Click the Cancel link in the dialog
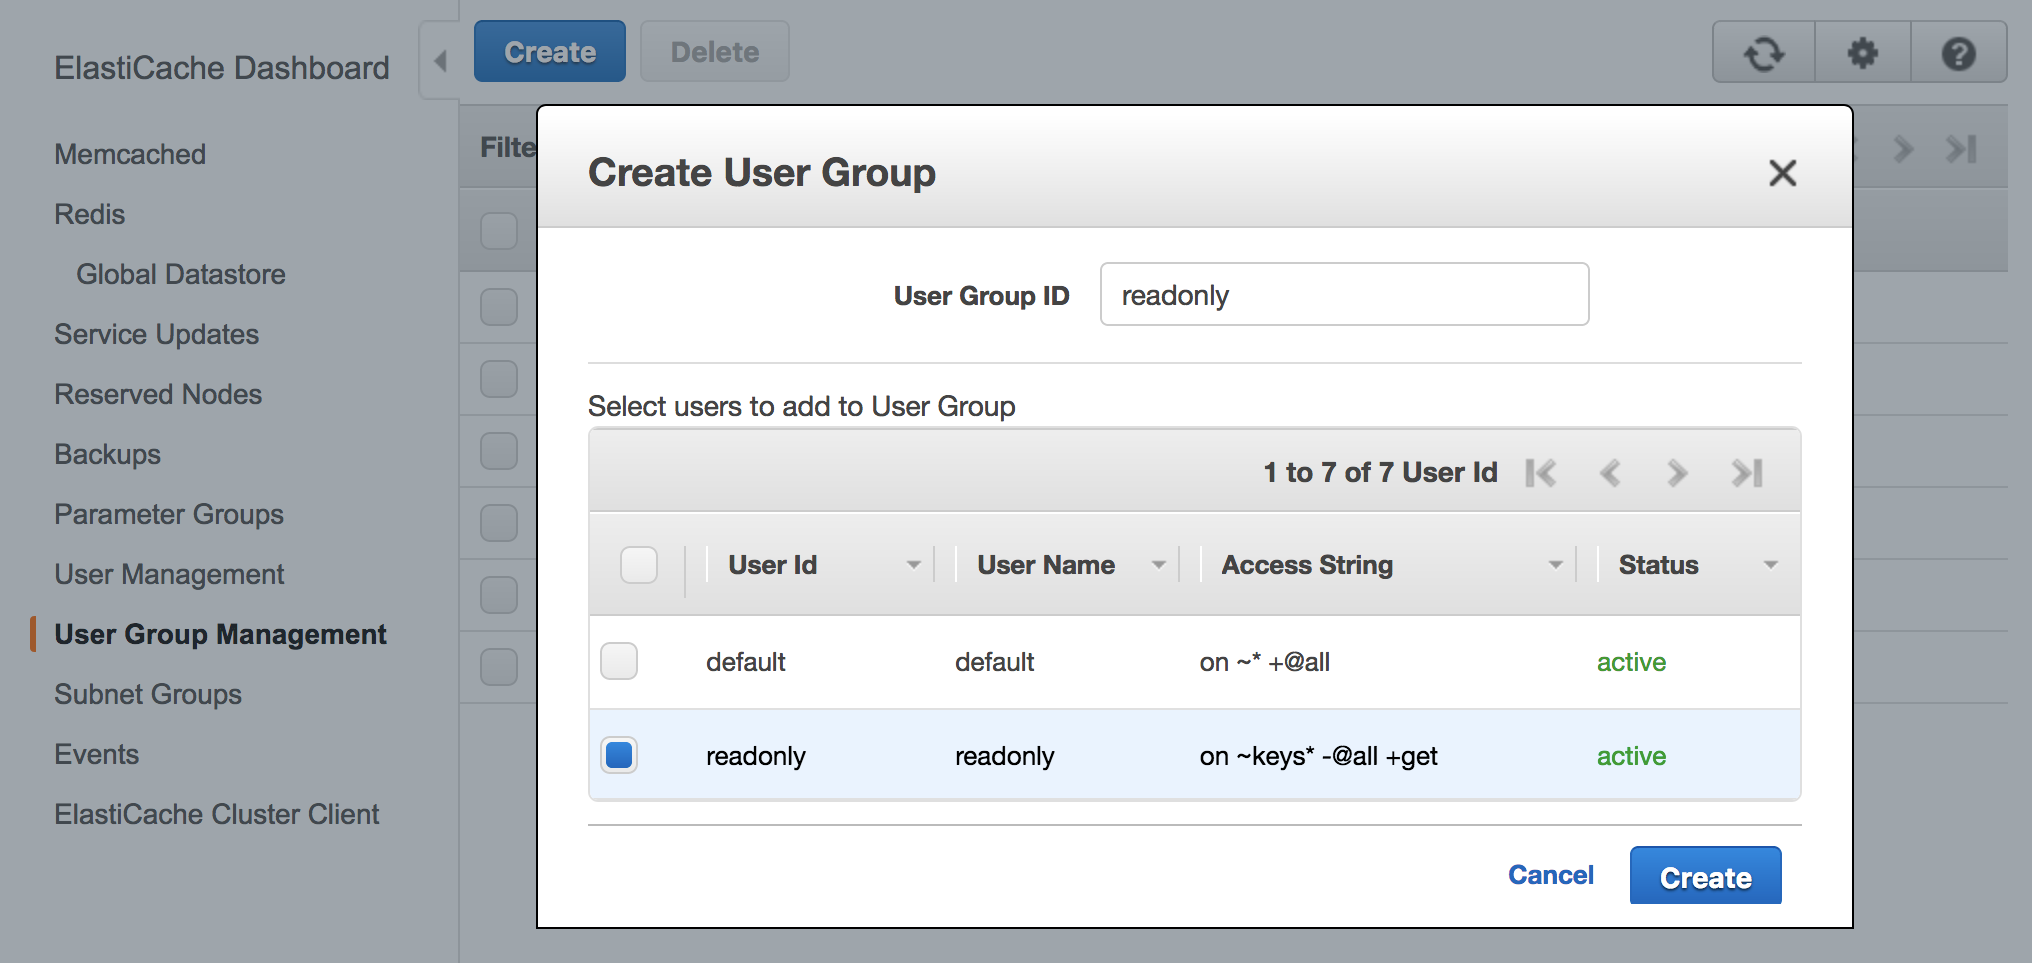This screenshot has width=2032, height=963. pos(1550,875)
